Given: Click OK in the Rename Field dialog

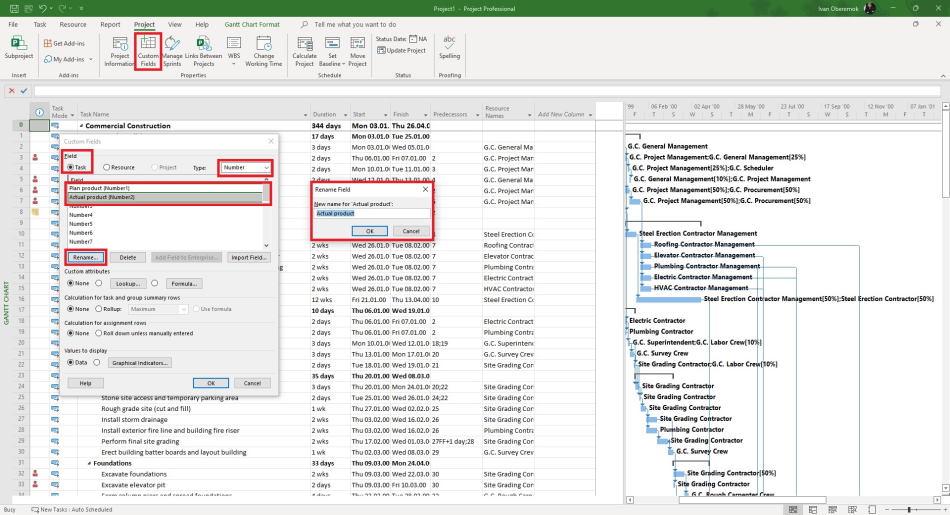Looking at the screenshot, I should point(370,231).
